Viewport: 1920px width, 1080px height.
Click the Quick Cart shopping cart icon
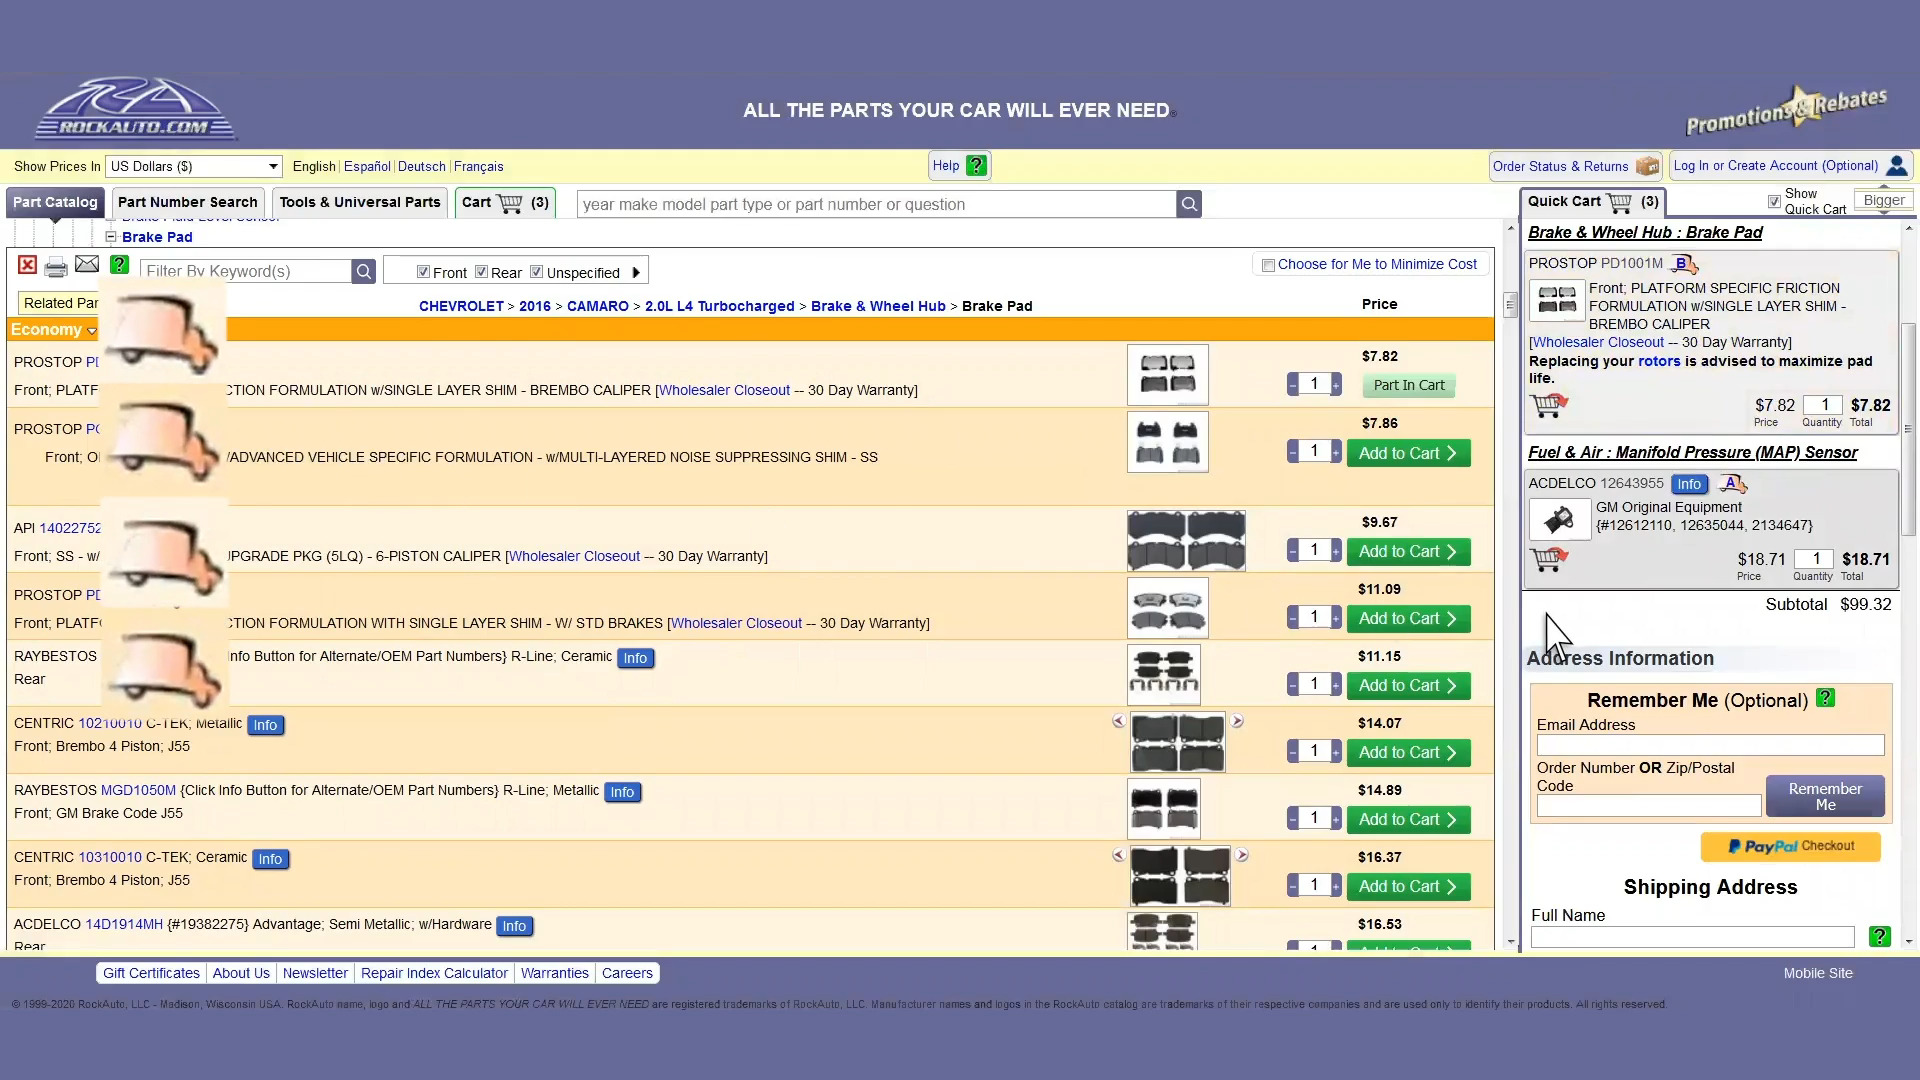point(1619,202)
